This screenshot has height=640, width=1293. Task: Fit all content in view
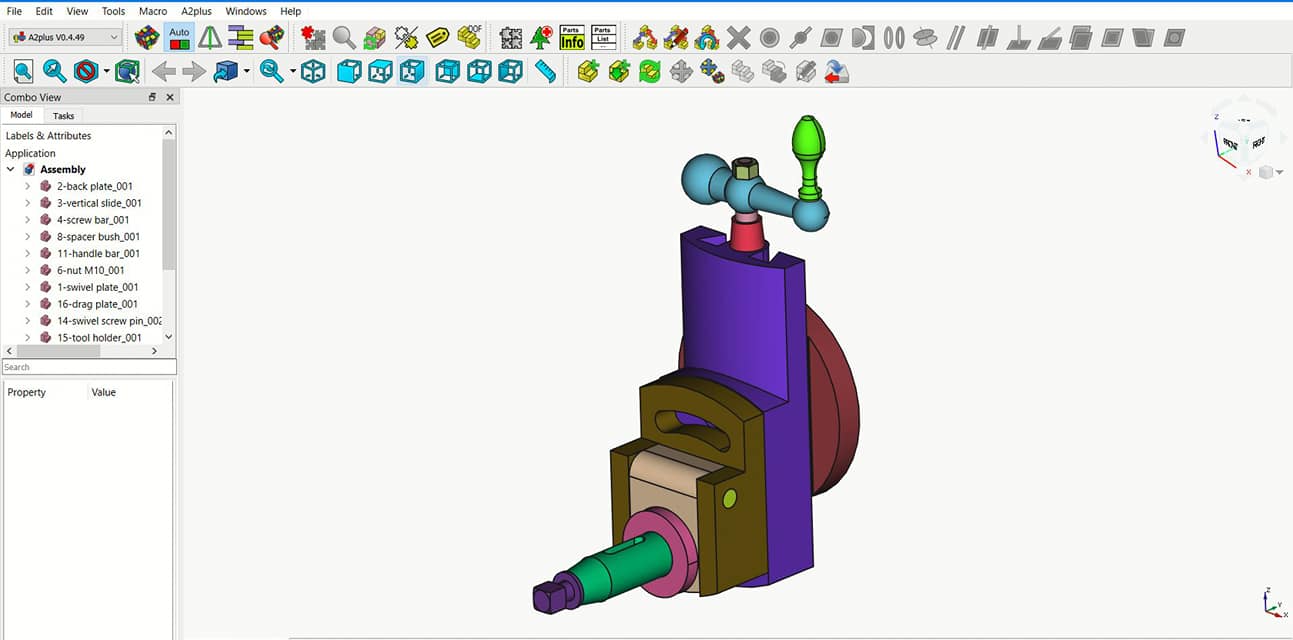tap(23, 71)
